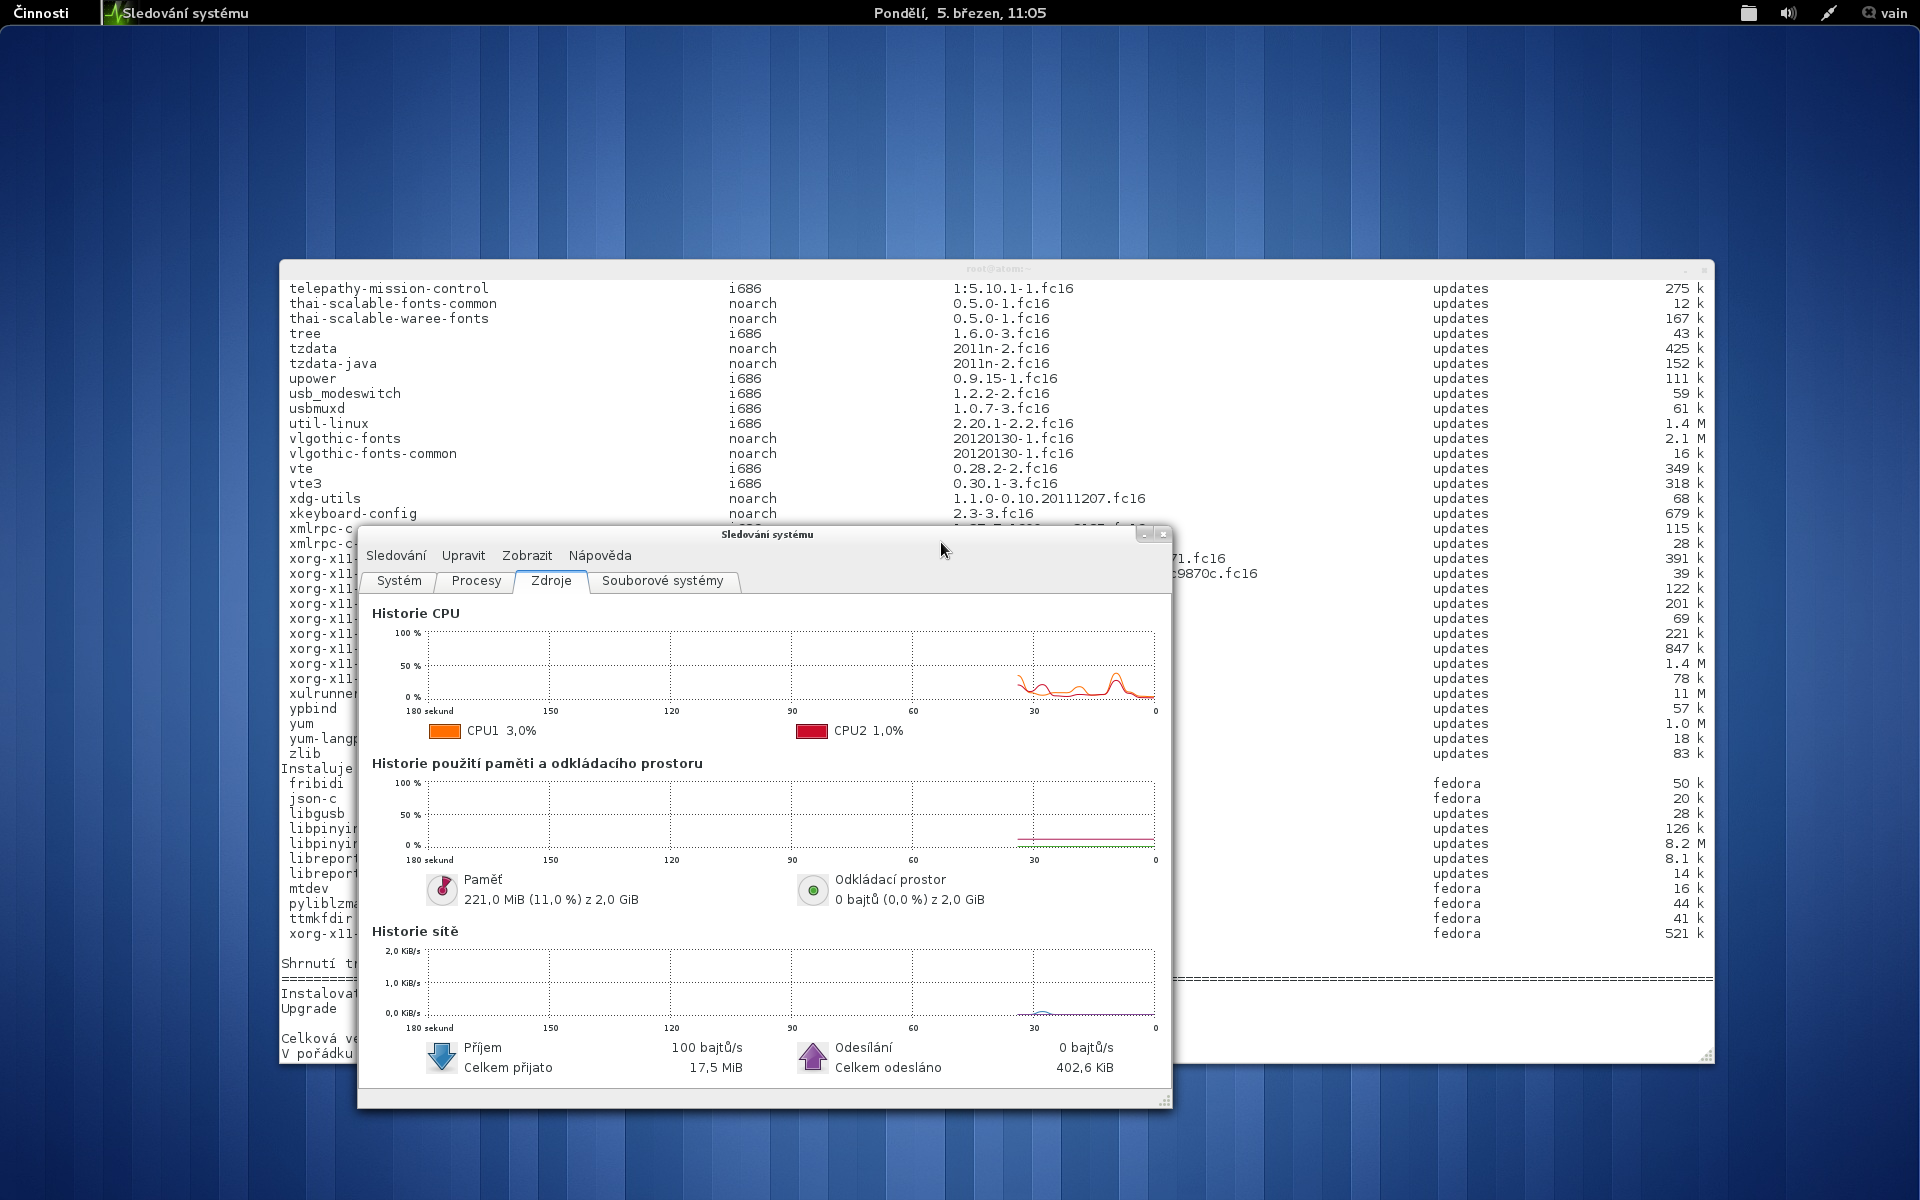Image resolution: width=1920 pixels, height=1200 pixels.
Task: Open the Zobrazit menu
Action: click(527, 556)
